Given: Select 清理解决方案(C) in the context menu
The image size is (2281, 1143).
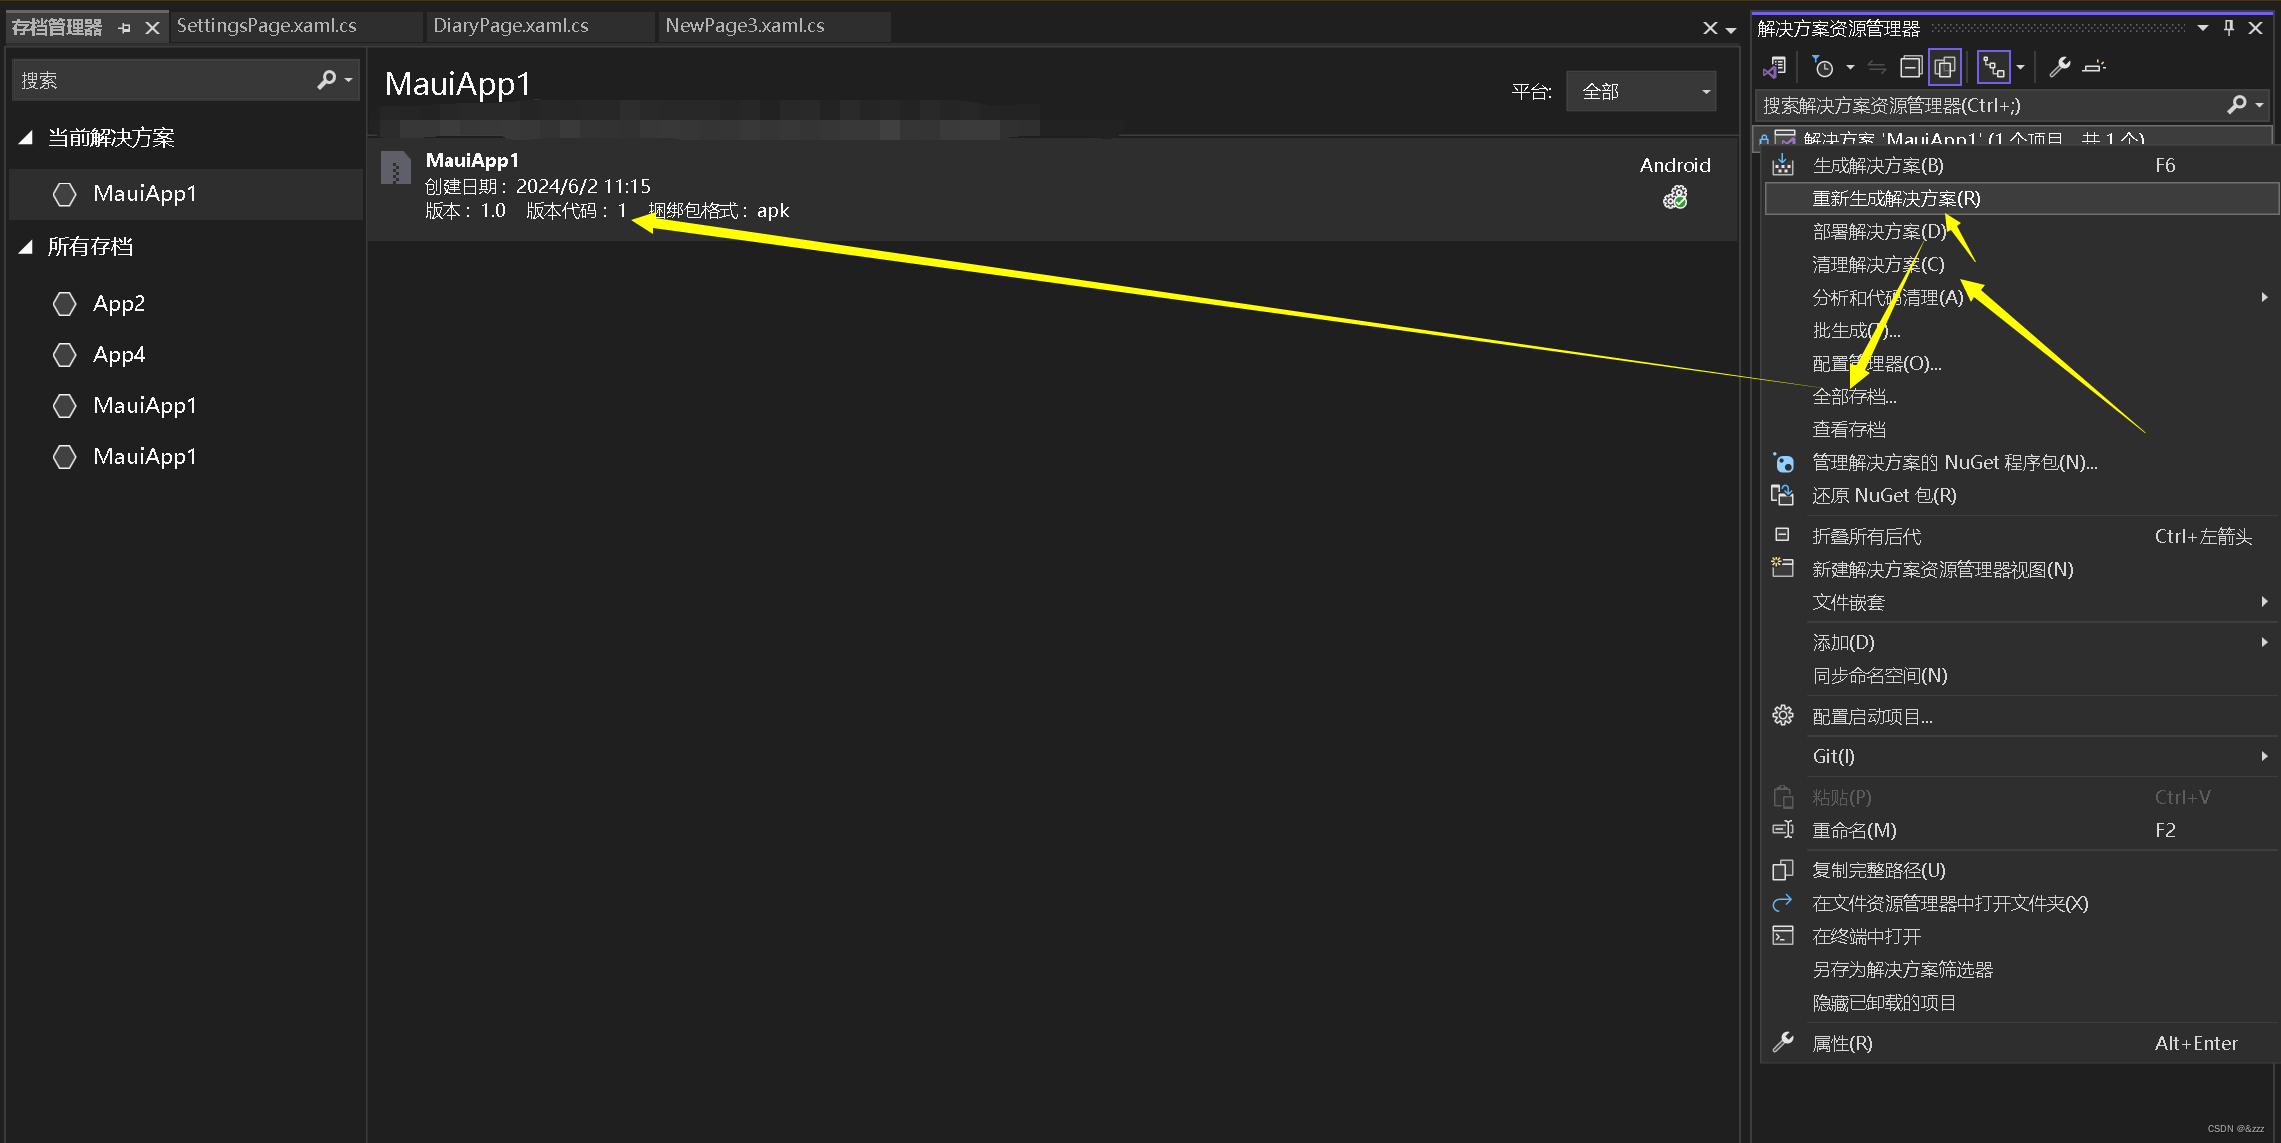Looking at the screenshot, I should [x=2022, y=264].
